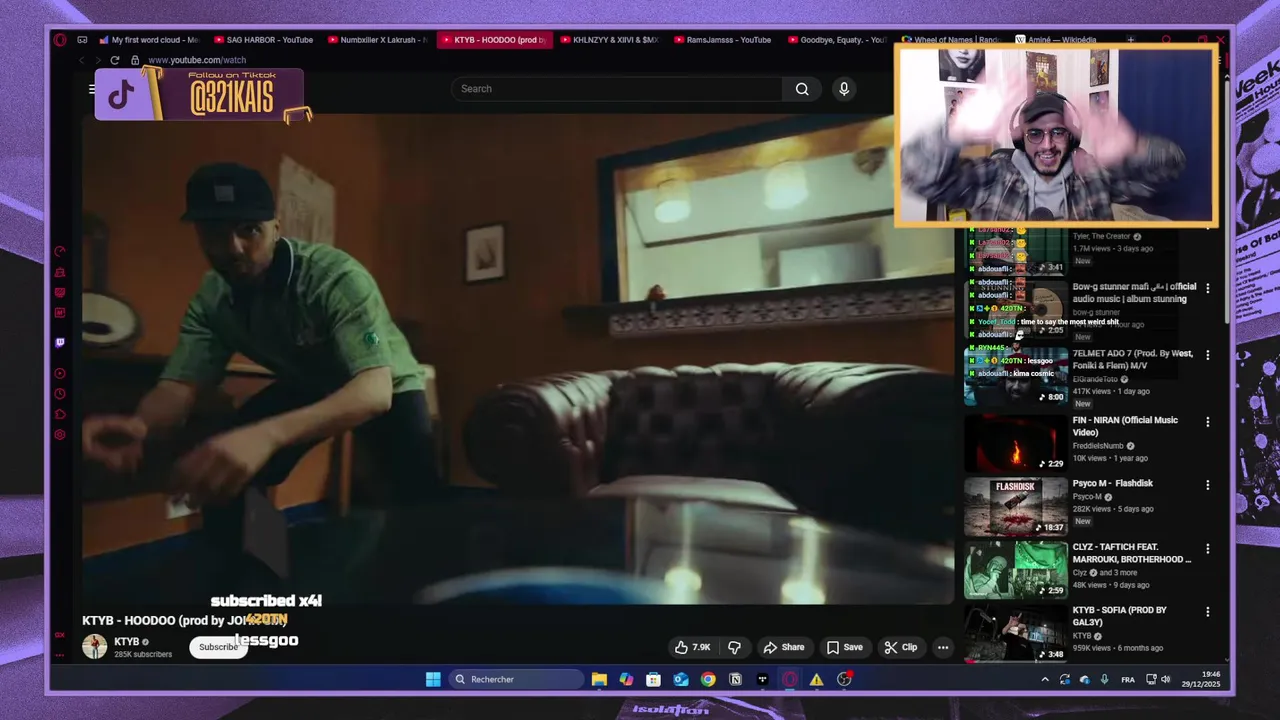Screen dimensions: 1280x720
Task: Click the YouTube search magnifier button
Action: point(802,89)
